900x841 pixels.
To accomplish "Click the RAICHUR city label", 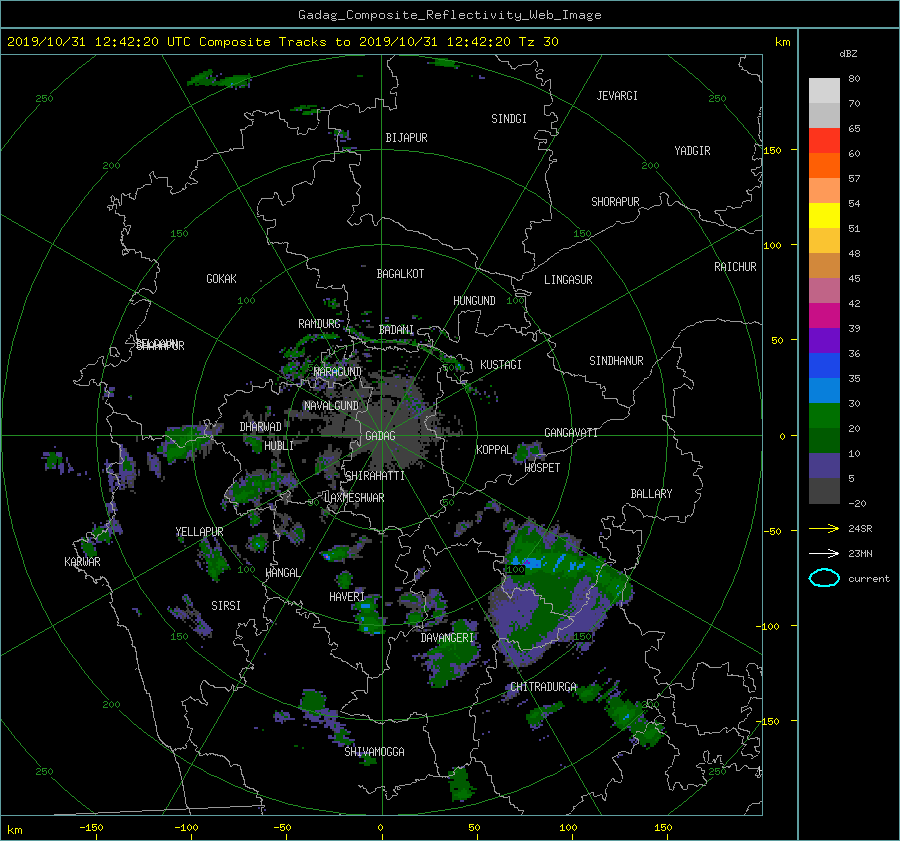I will 735,267.
